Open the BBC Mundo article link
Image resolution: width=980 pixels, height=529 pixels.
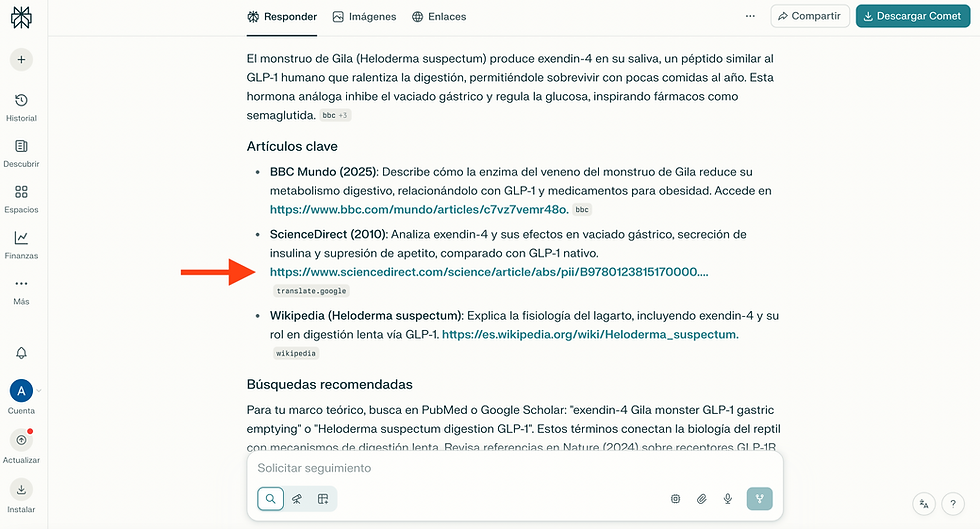pyautogui.click(x=419, y=209)
